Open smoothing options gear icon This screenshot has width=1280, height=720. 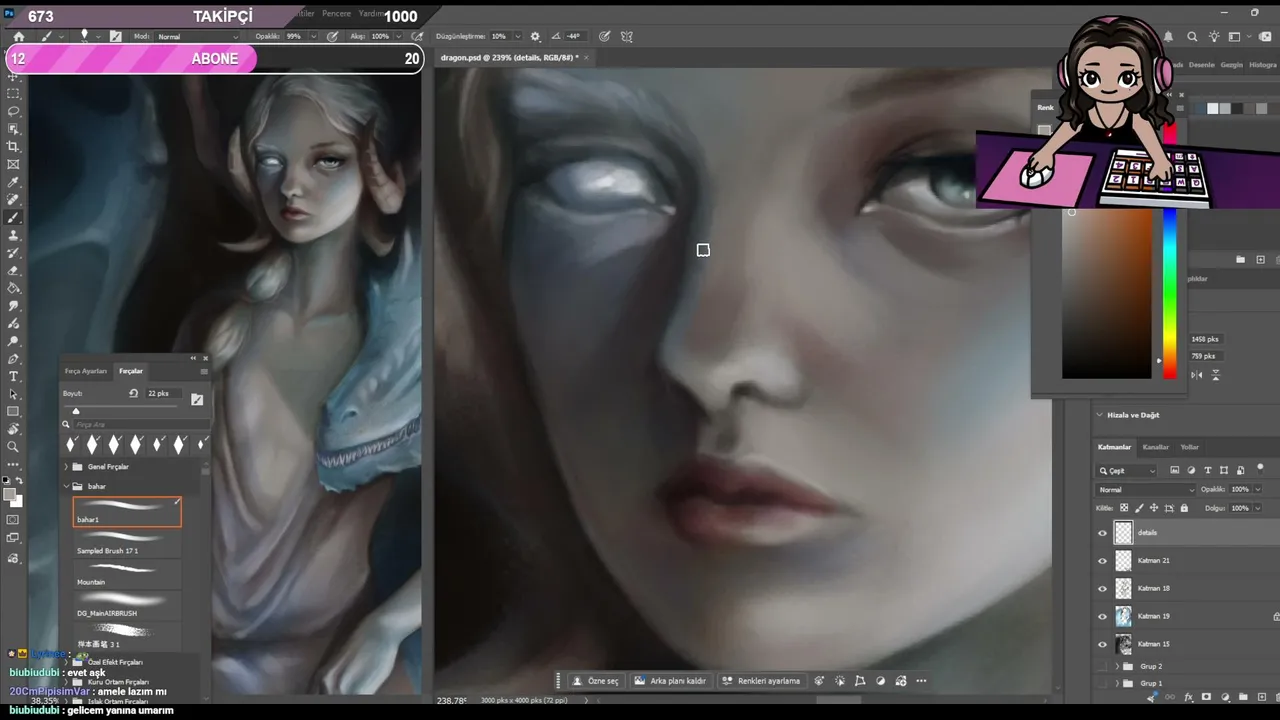point(535,37)
